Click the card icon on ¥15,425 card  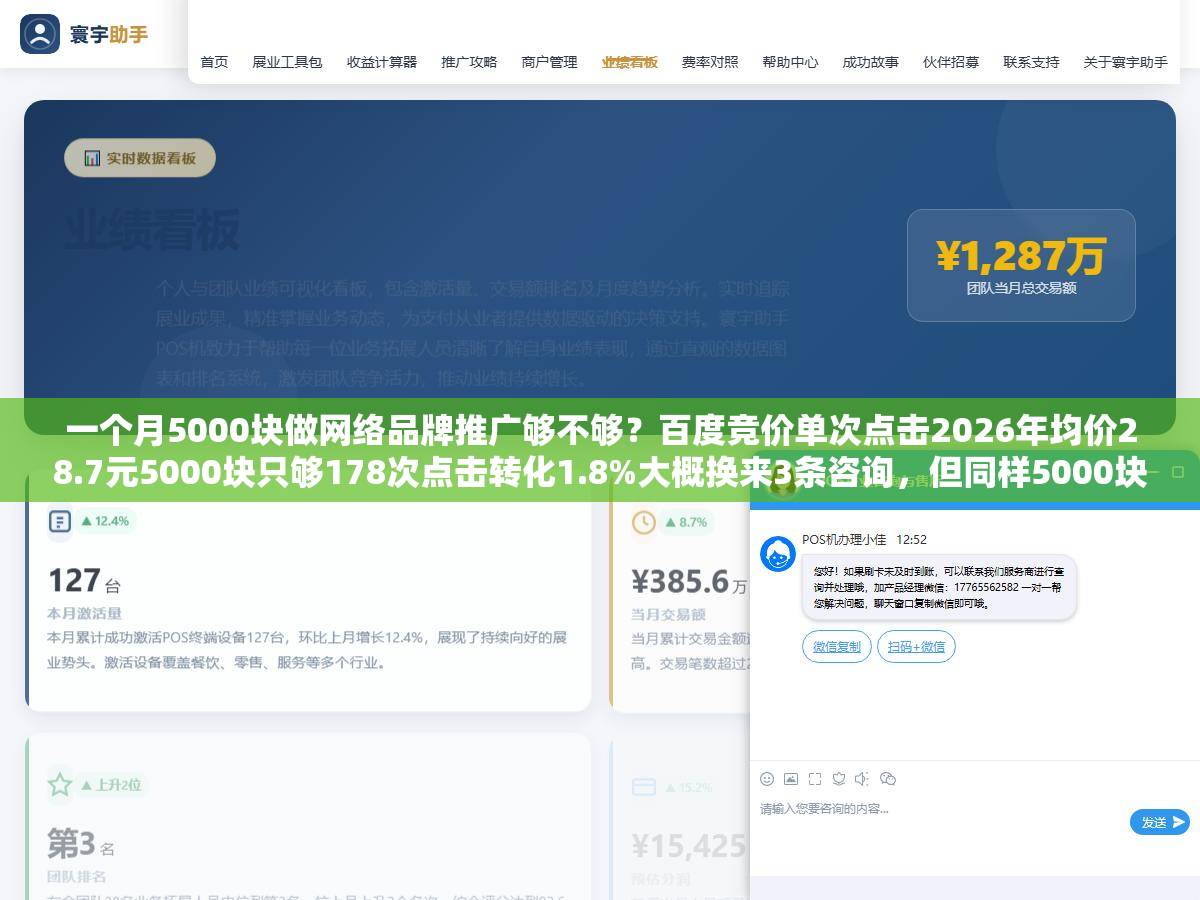tap(644, 787)
